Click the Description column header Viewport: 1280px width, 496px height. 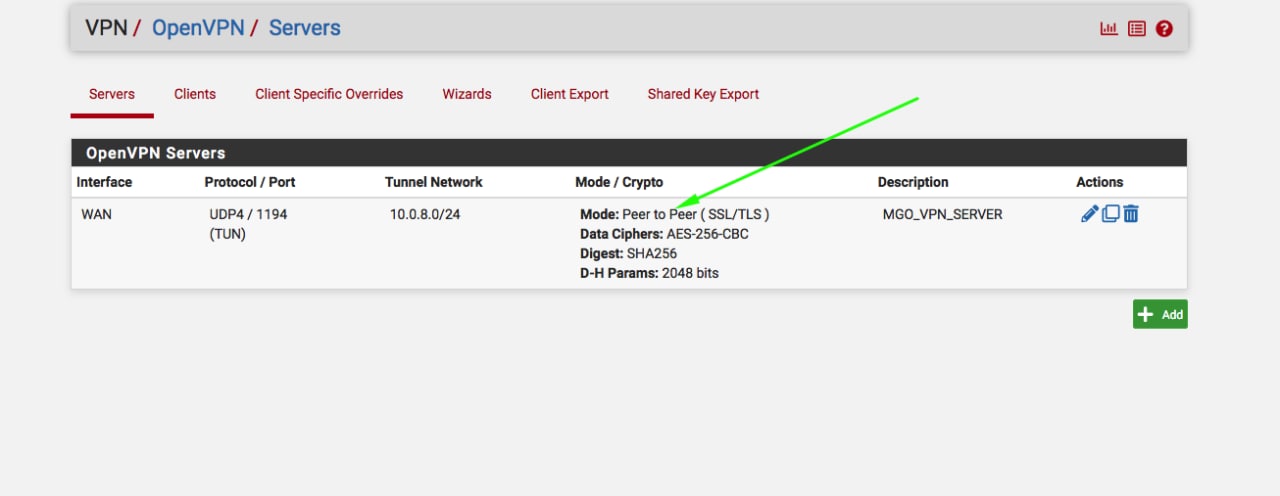point(913,182)
